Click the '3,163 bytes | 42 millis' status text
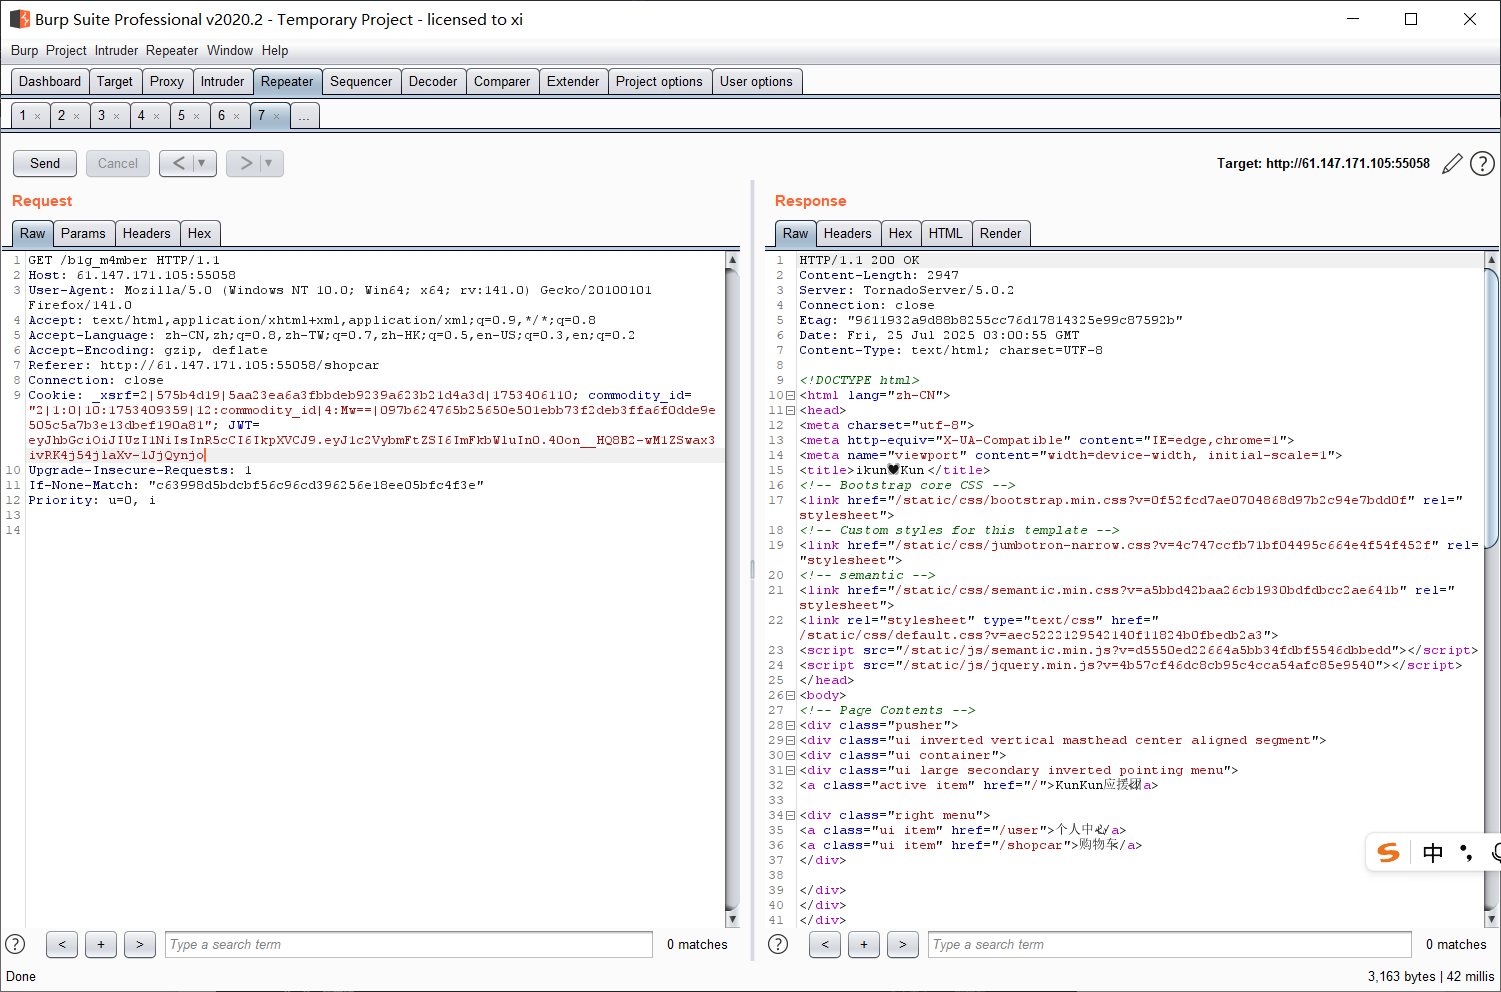Image resolution: width=1501 pixels, height=992 pixels. pos(1431,976)
